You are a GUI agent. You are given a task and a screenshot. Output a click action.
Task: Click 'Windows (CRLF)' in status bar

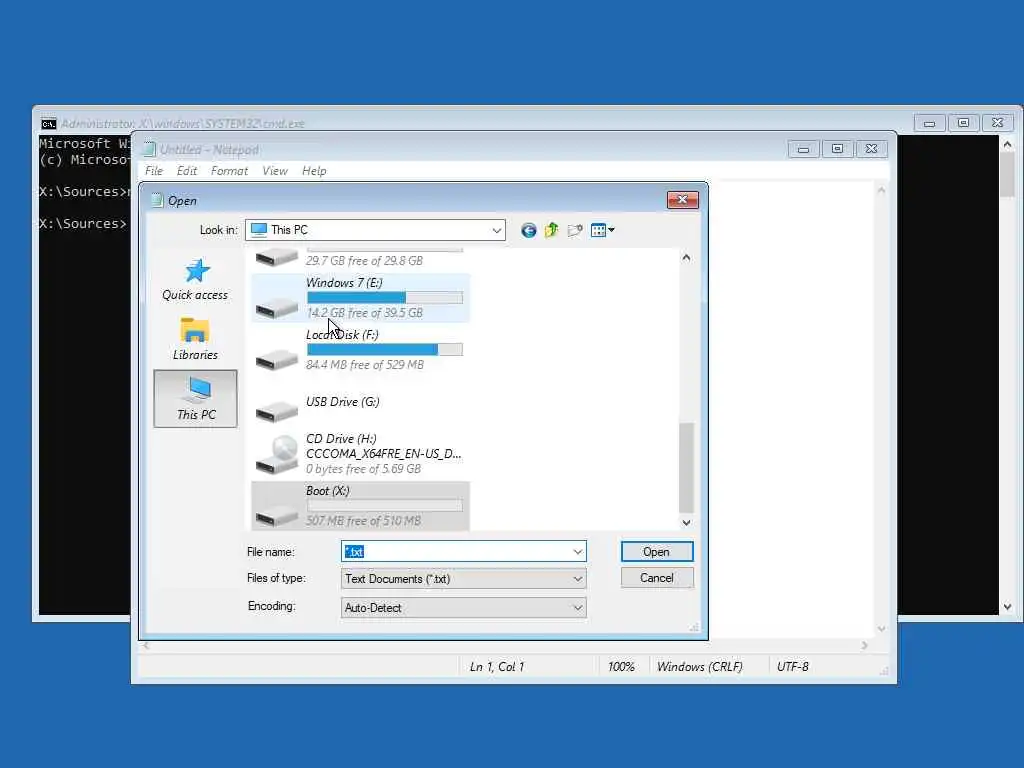699,667
